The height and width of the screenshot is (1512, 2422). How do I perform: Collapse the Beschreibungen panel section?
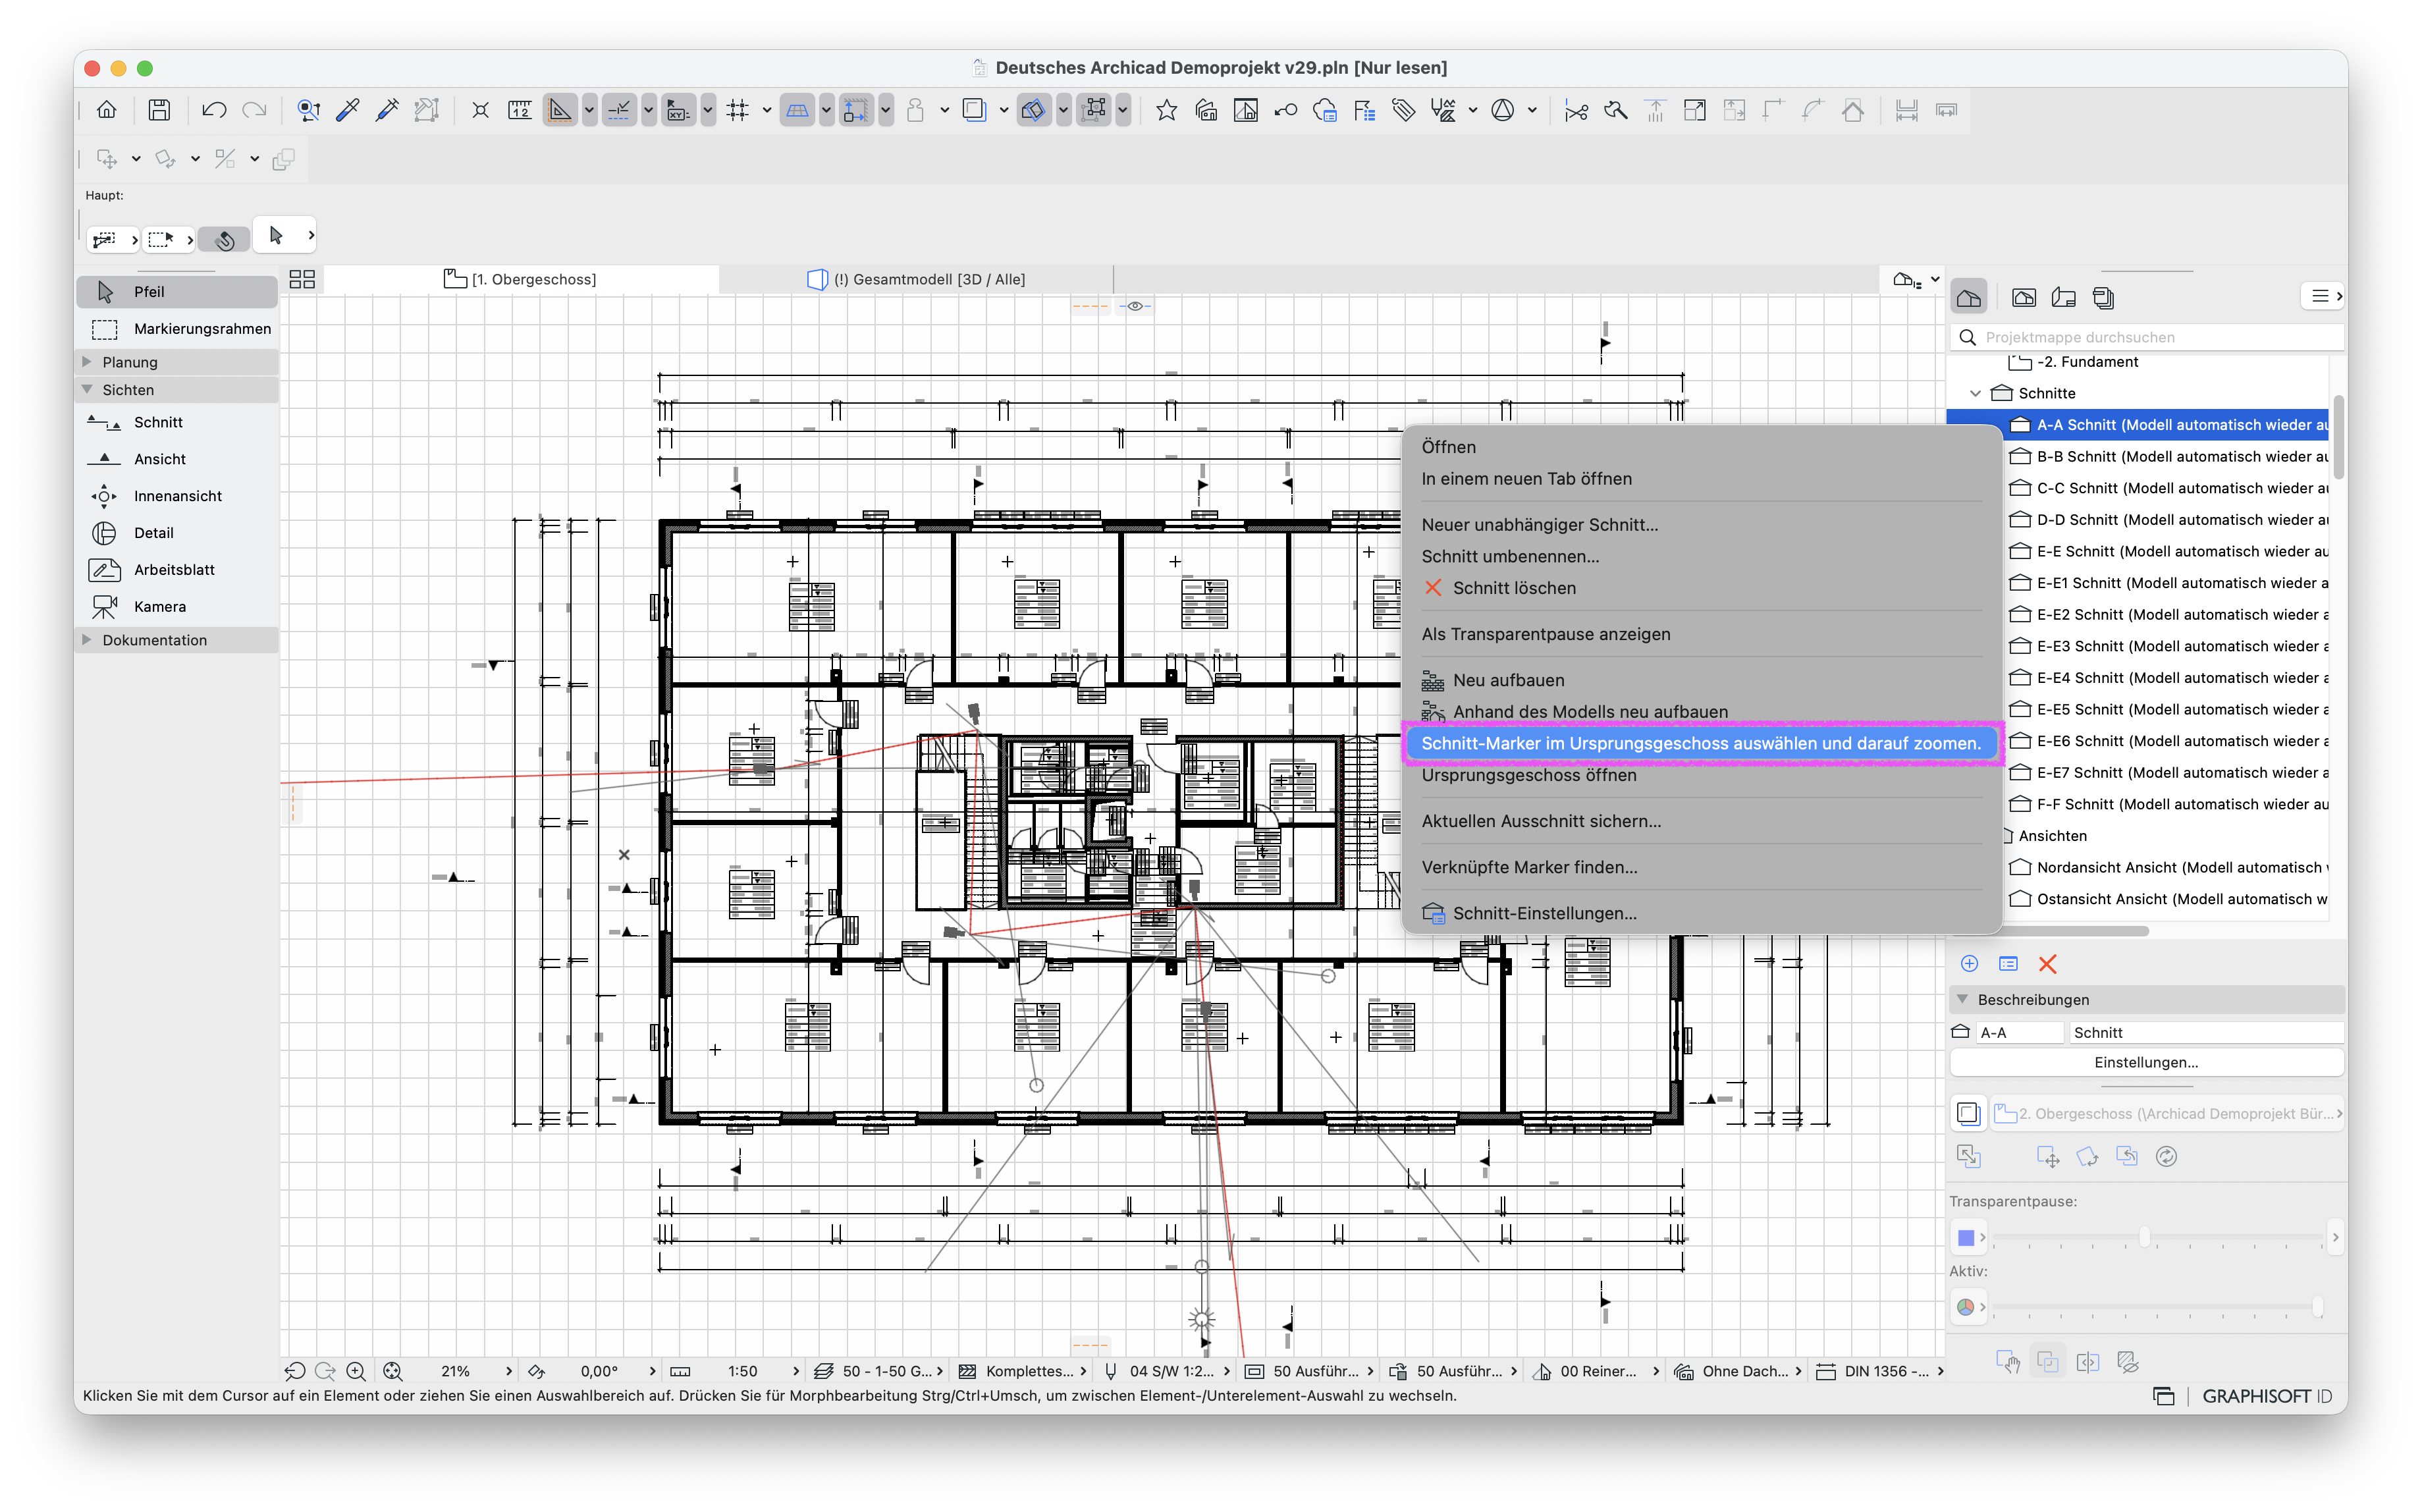1962,1000
